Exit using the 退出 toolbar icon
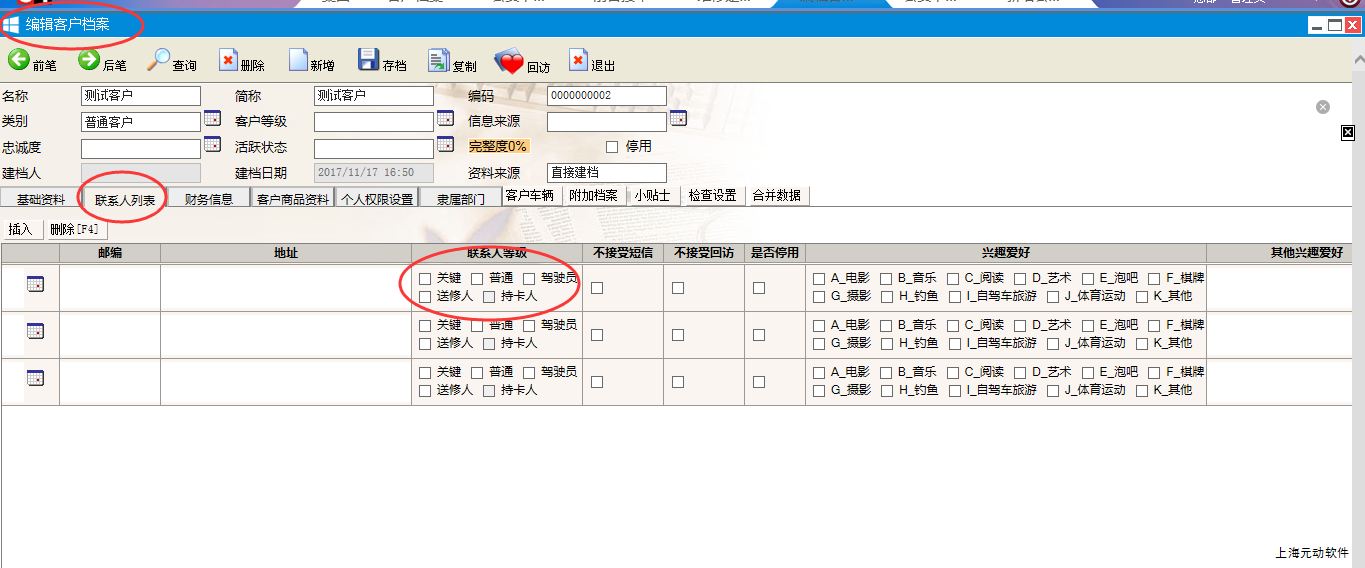This screenshot has width=1365, height=568. (578, 61)
